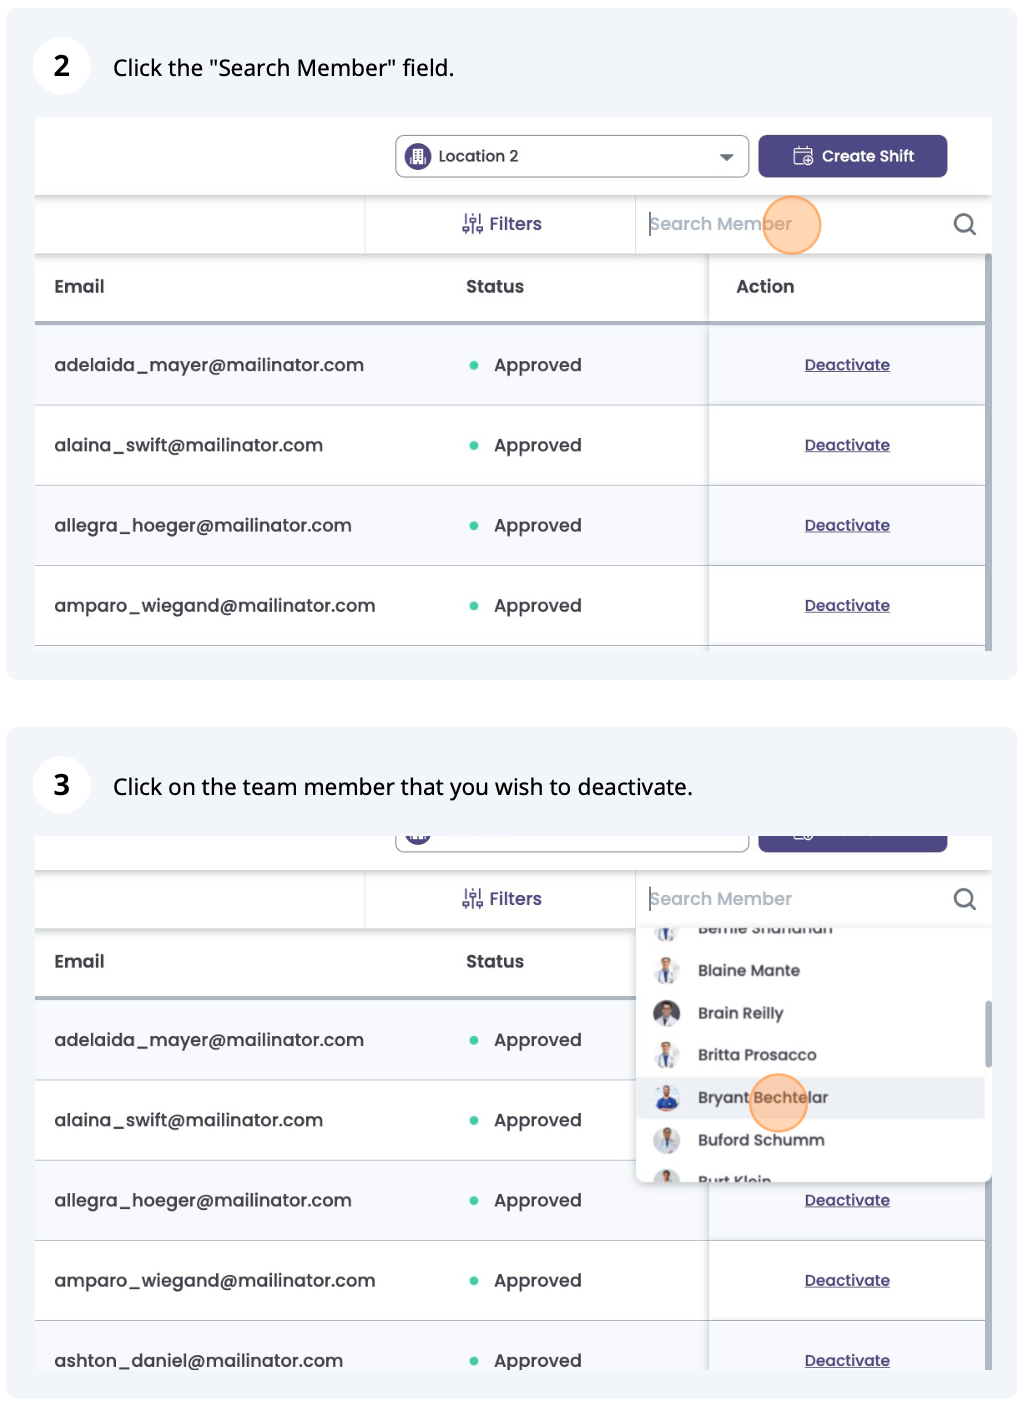
Task: Click Deactivate for alaina_swift@mailinator.com
Action: [847, 445]
